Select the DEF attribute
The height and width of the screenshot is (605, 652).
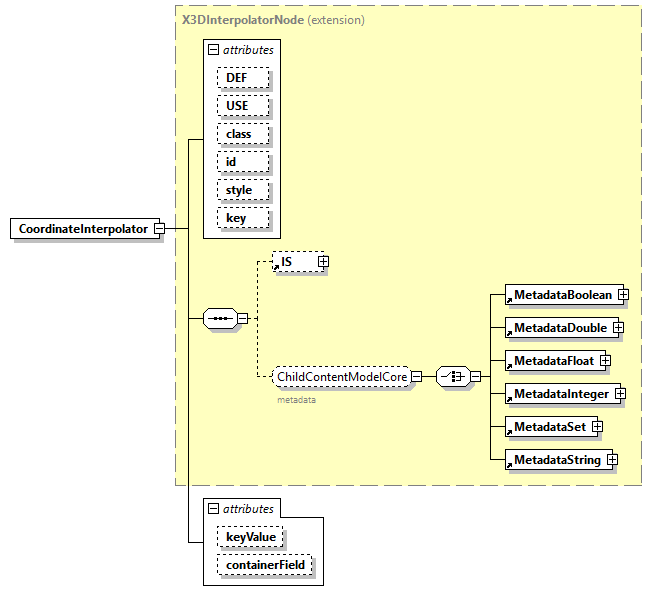pos(238,77)
